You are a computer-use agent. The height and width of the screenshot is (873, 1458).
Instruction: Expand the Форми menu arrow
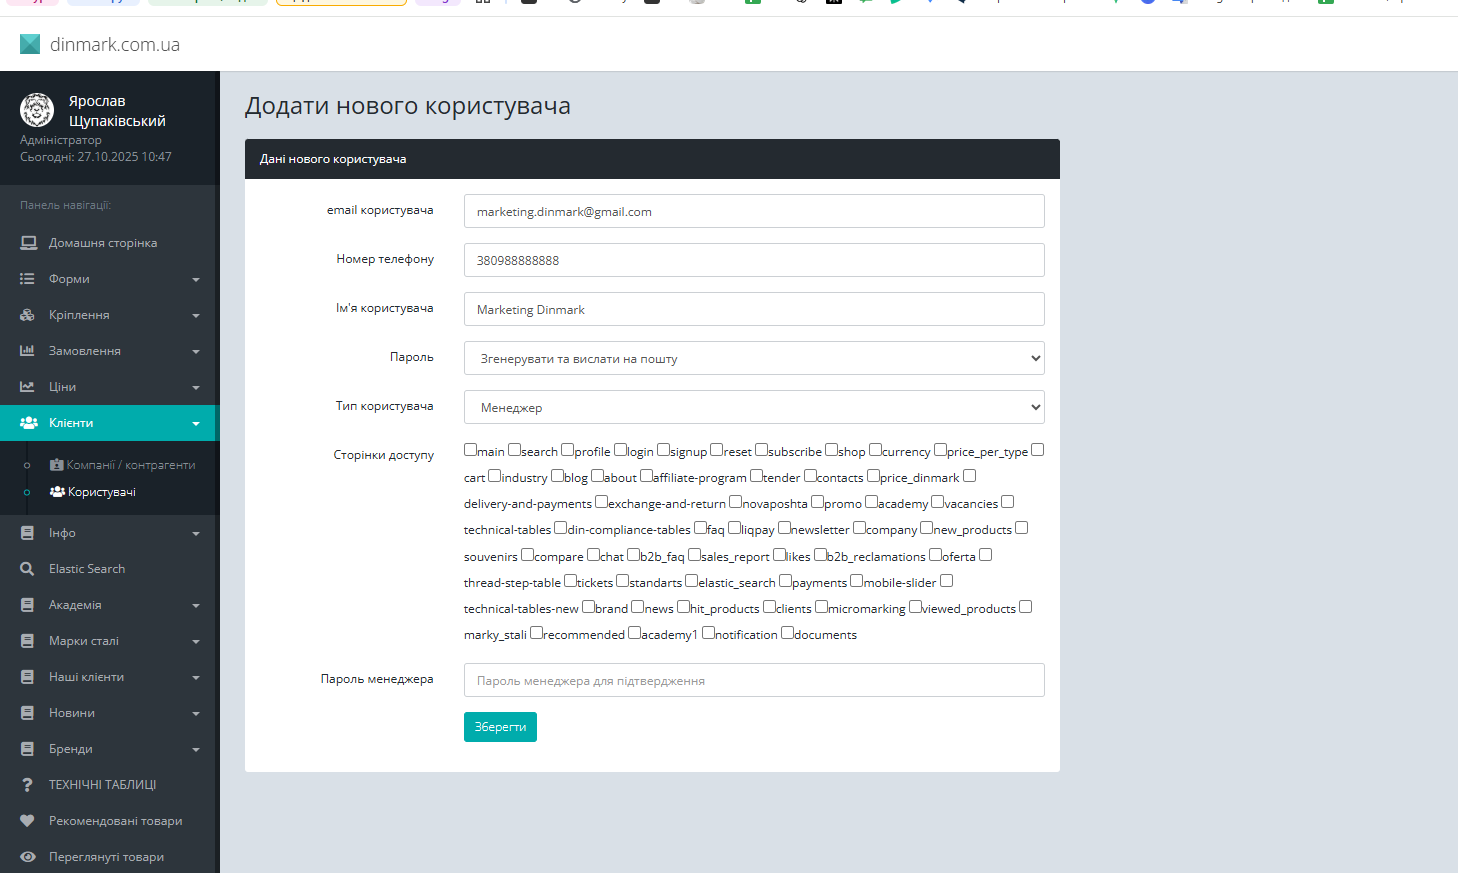(196, 280)
